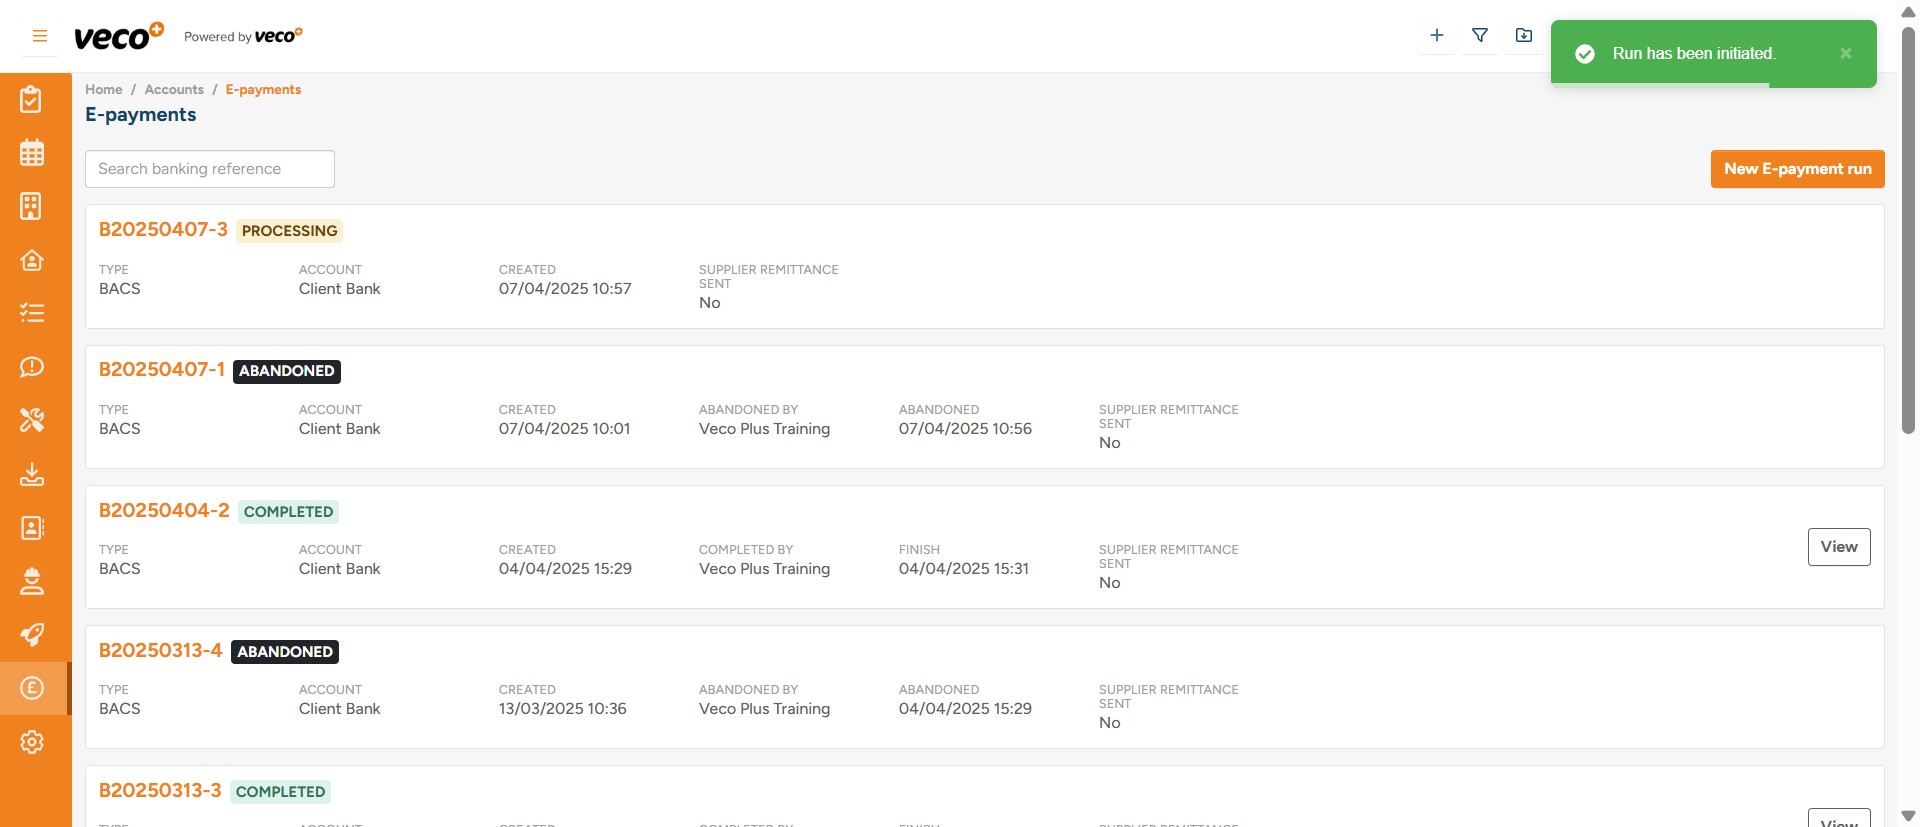This screenshot has height=827, width=1920.
Task: Click the plus add icon in header
Action: point(1437,36)
